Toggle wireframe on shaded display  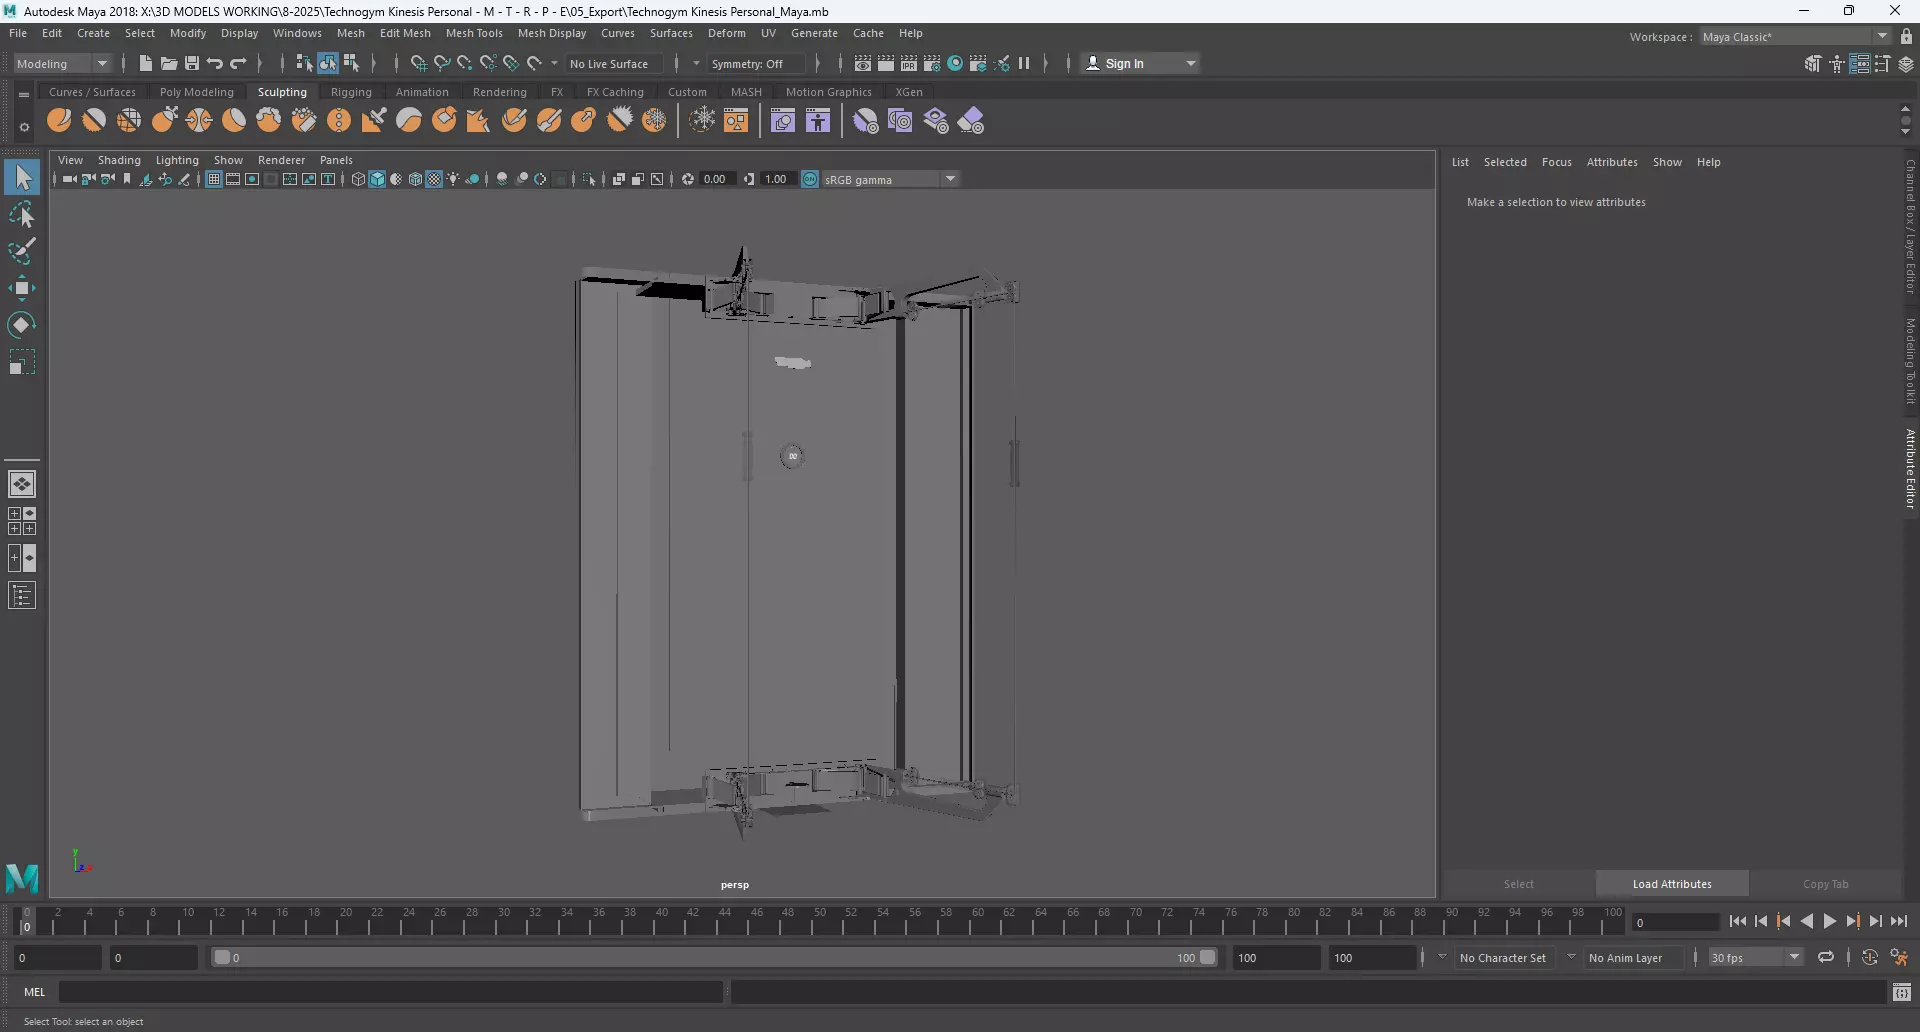(415, 179)
